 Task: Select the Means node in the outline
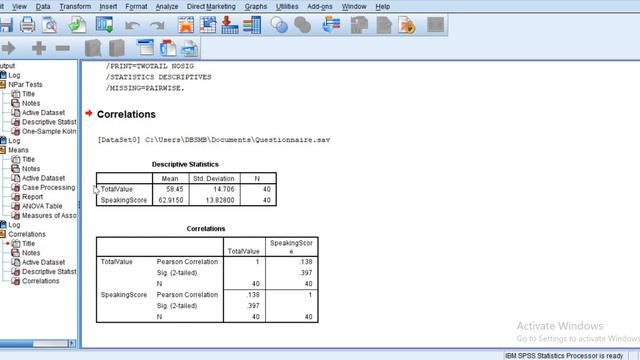click(18, 150)
